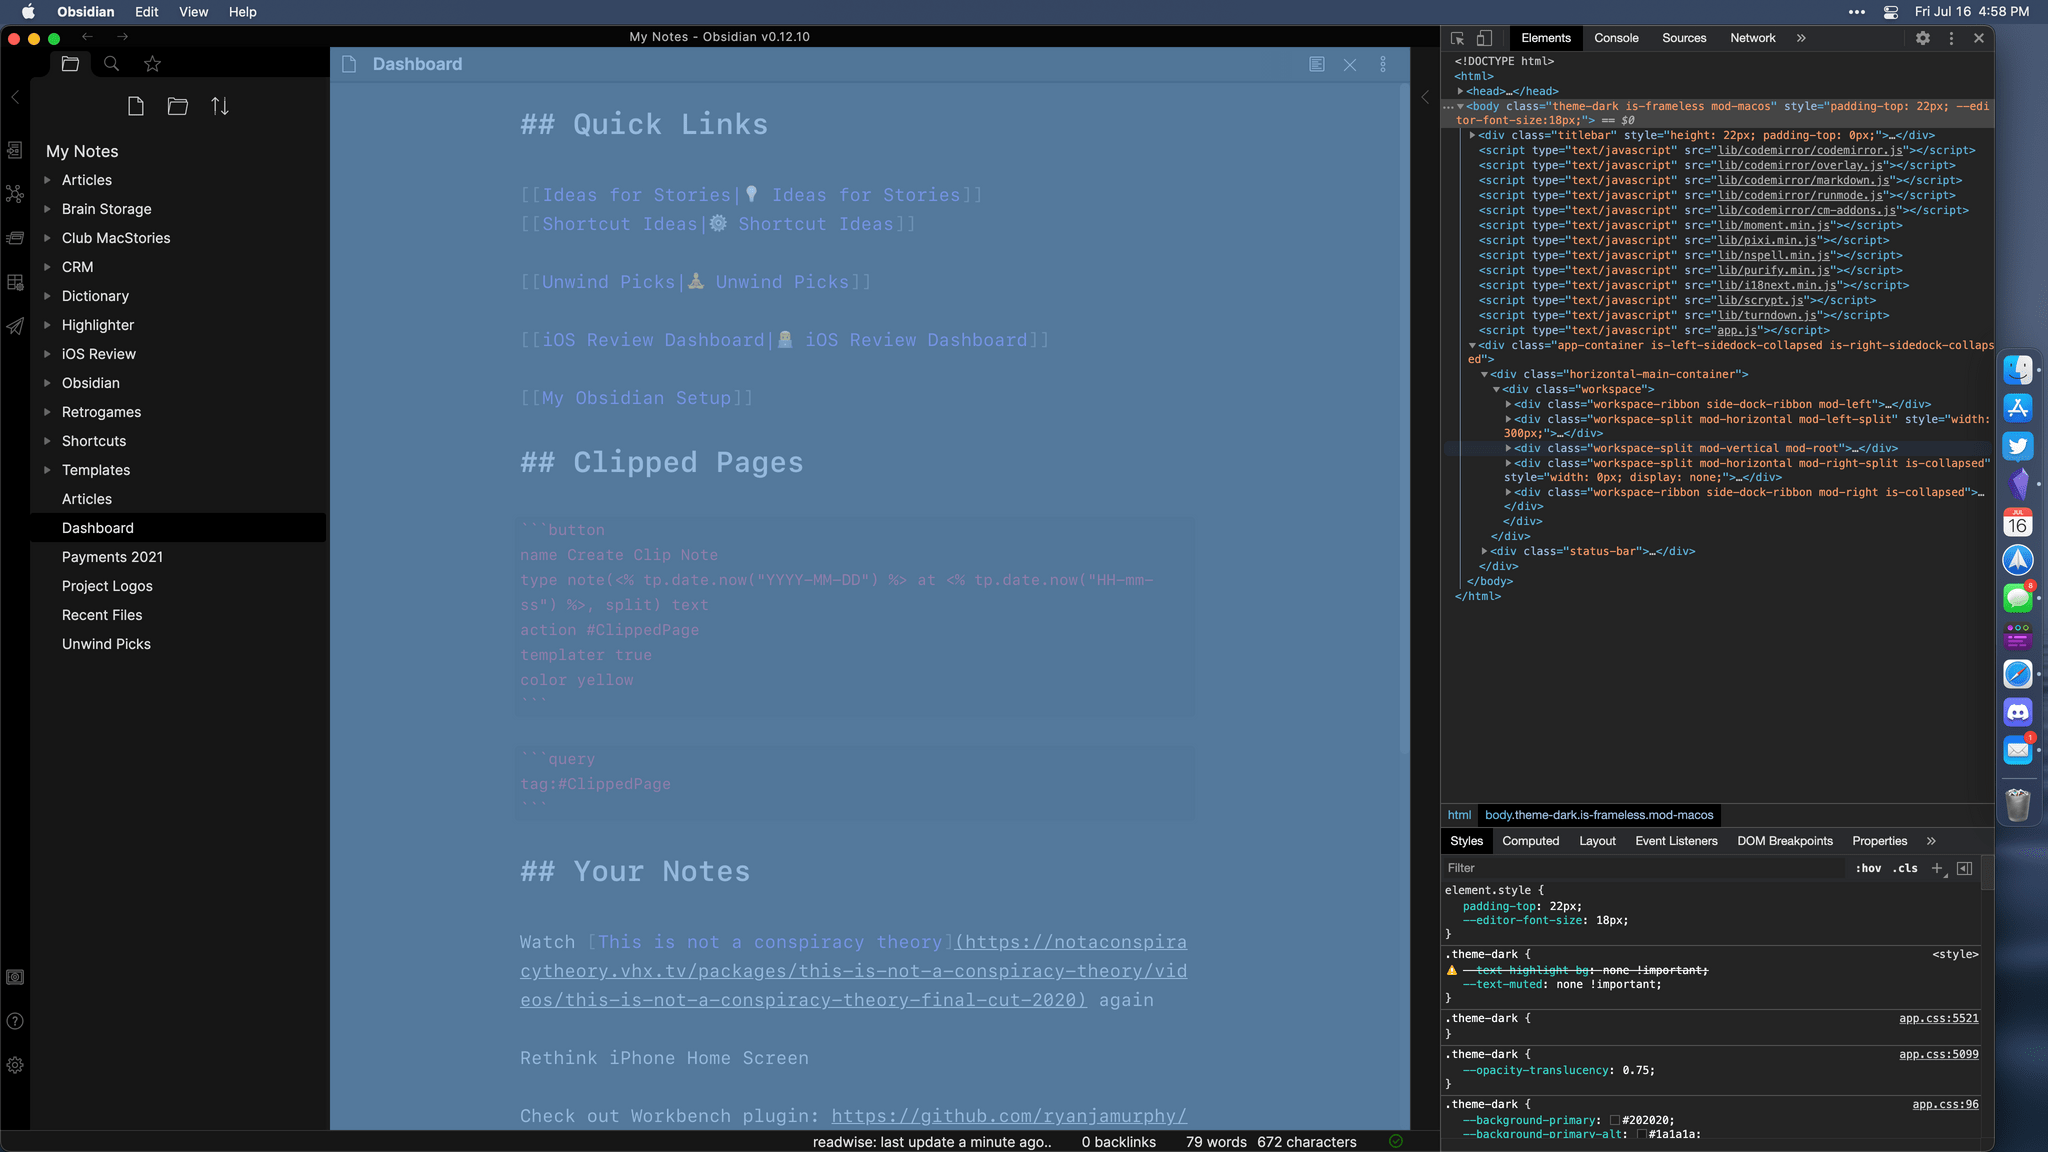2048x1152 pixels.
Task: Click the search icon in left sidebar
Action: click(110, 62)
